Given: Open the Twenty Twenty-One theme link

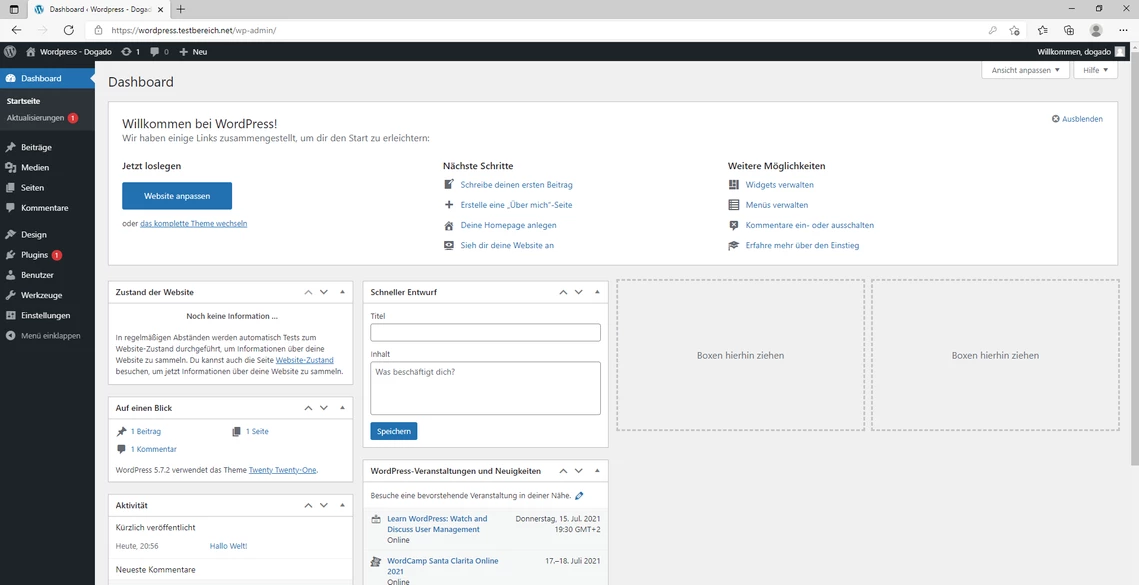Looking at the screenshot, I should (x=282, y=470).
